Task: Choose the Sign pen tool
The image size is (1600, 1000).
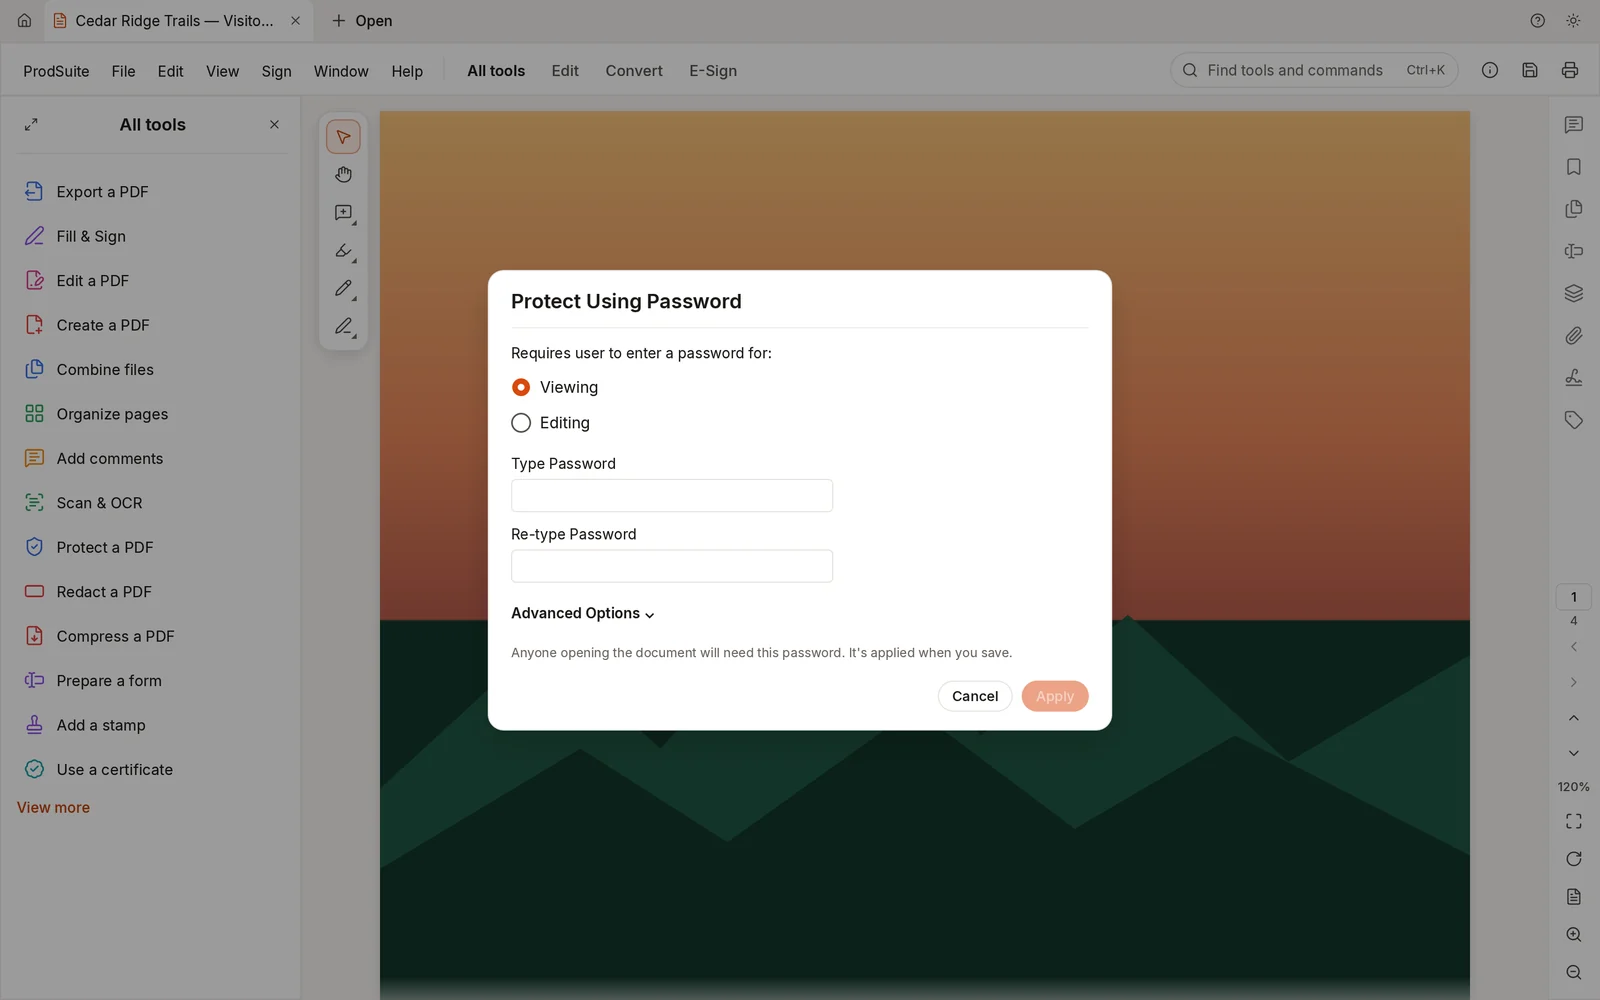Action: [x=343, y=327]
